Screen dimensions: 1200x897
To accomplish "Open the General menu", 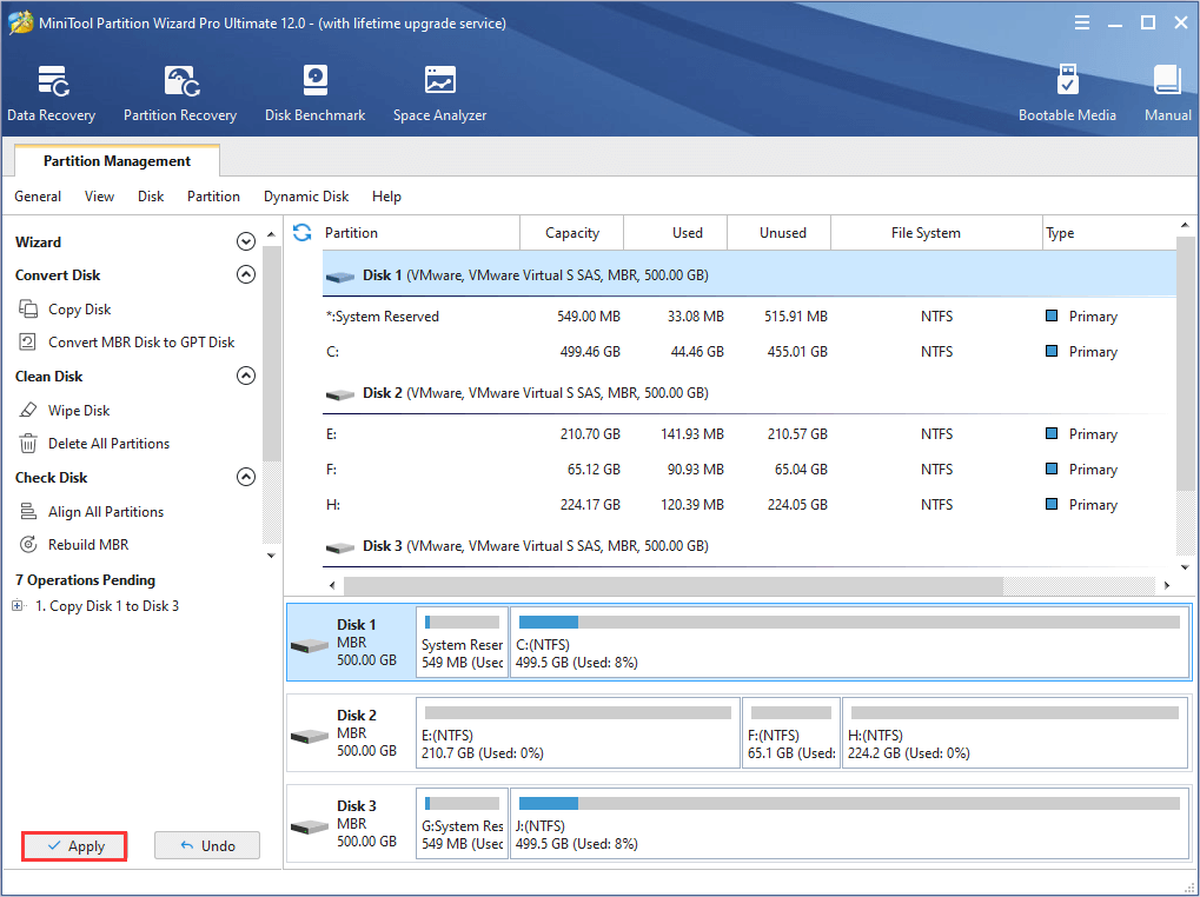I will pos(38,196).
